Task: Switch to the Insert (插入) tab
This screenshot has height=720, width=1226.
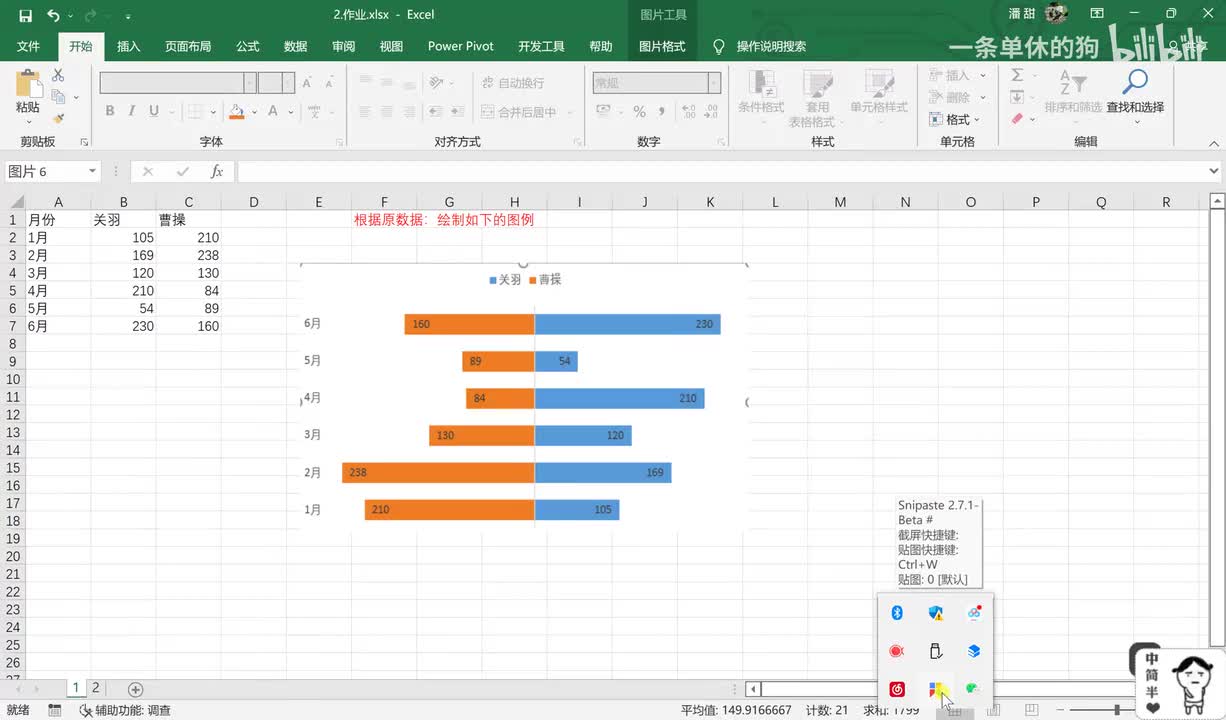Action: click(129, 46)
